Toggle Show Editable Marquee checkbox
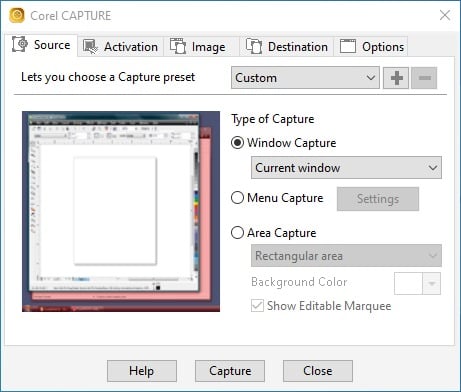Image resolution: width=461 pixels, height=392 pixels. [257, 306]
